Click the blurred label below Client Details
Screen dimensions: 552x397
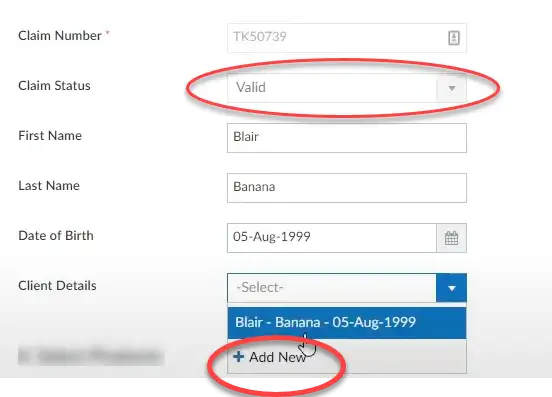click(x=91, y=356)
